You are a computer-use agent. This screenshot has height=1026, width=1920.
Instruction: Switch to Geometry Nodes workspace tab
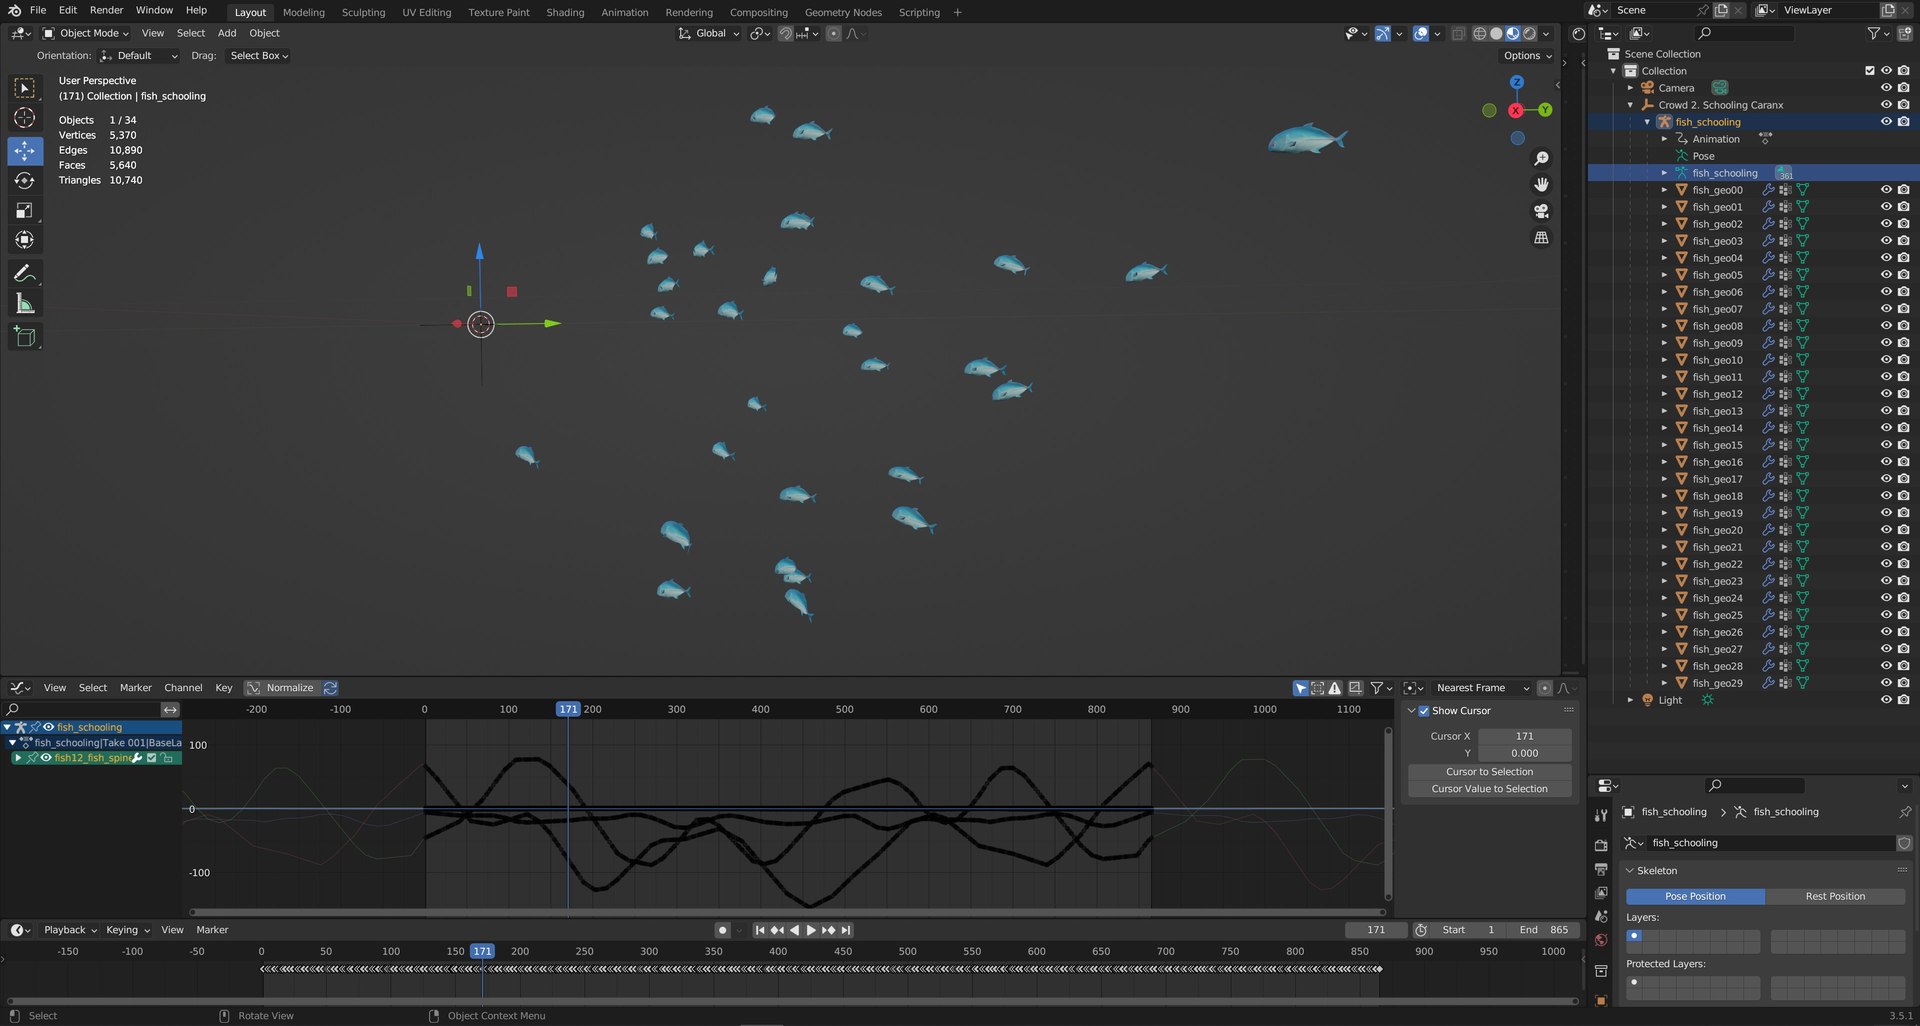[843, 12]
